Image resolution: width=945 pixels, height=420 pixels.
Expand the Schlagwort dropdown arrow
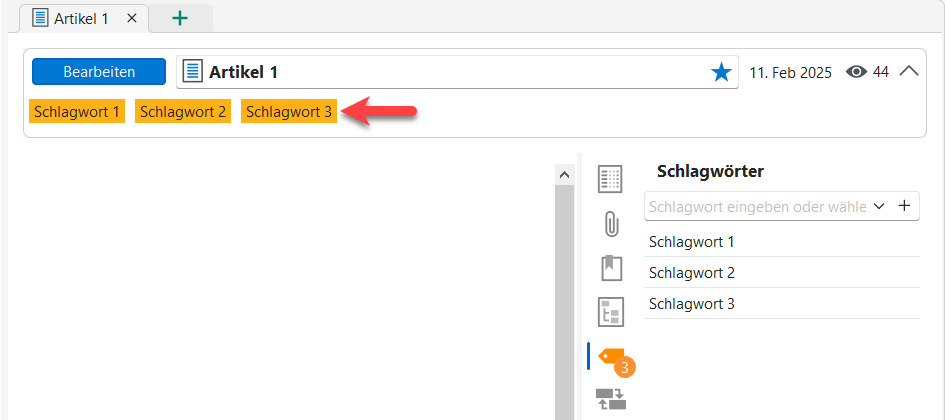[x=880, y=206]
